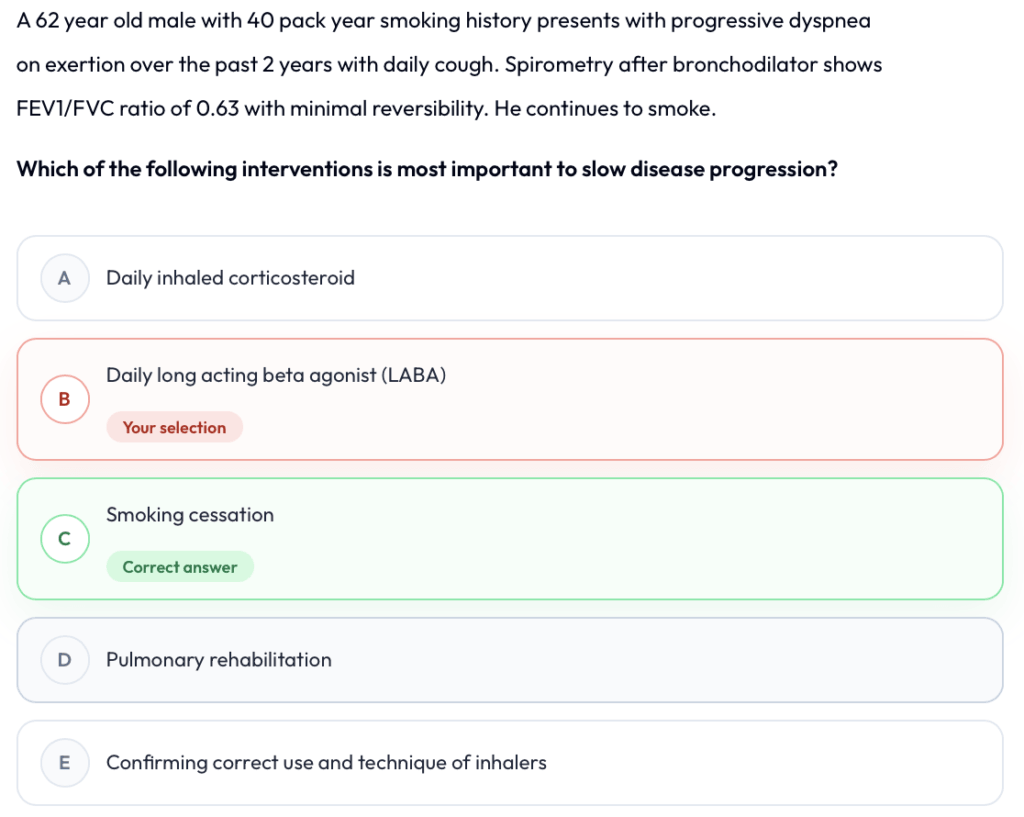Click the 'Your selection' red label
This screenshot has width=1024, height=817.
tap(174, 427)
